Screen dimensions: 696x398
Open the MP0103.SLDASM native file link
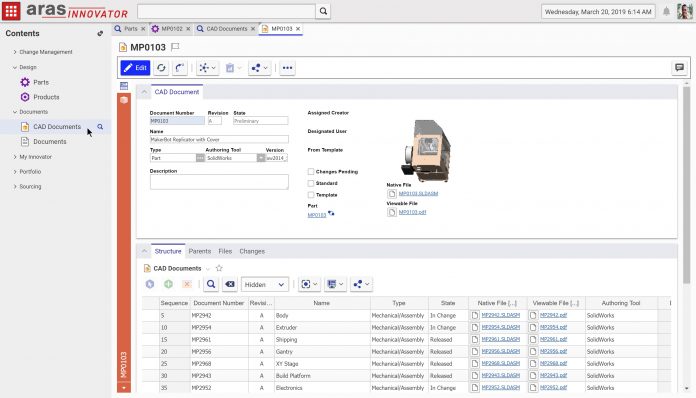(418, 193)
